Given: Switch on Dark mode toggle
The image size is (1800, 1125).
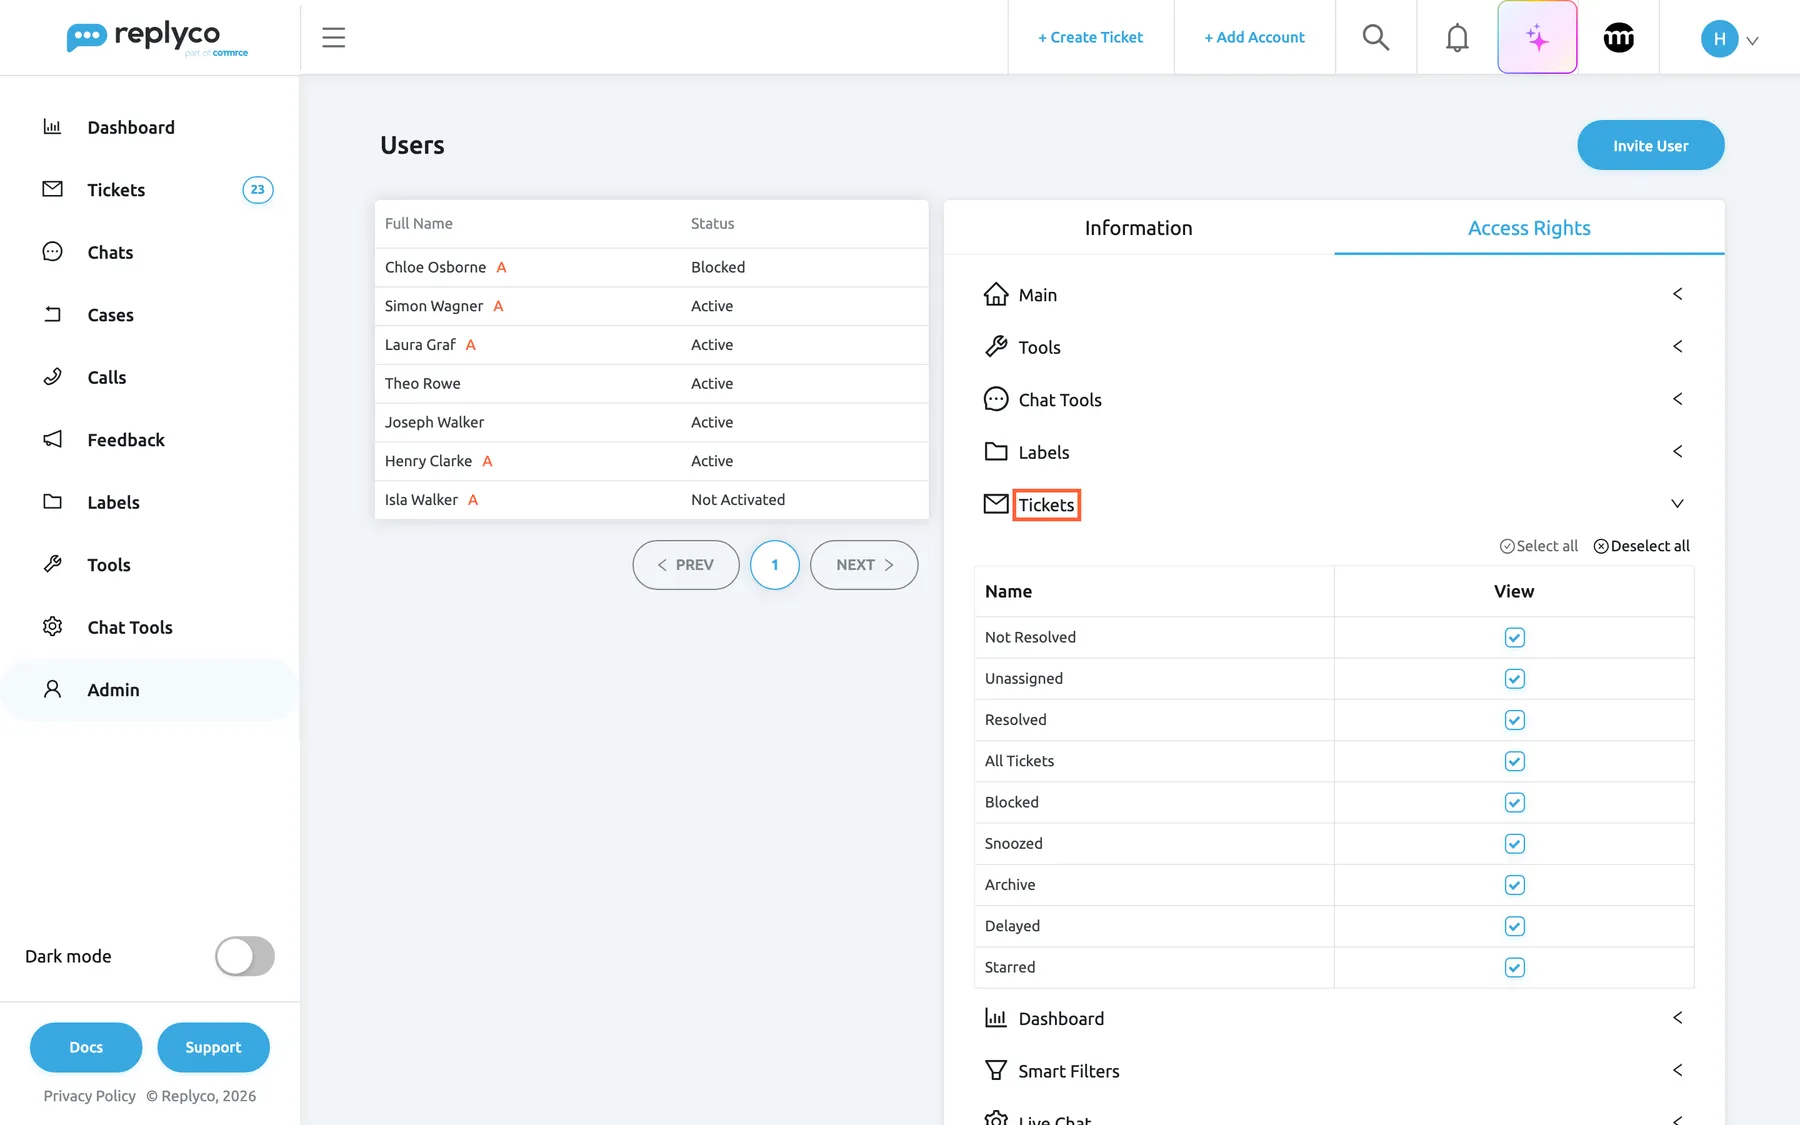Looking at the screenshot, I should pos(245,956).
